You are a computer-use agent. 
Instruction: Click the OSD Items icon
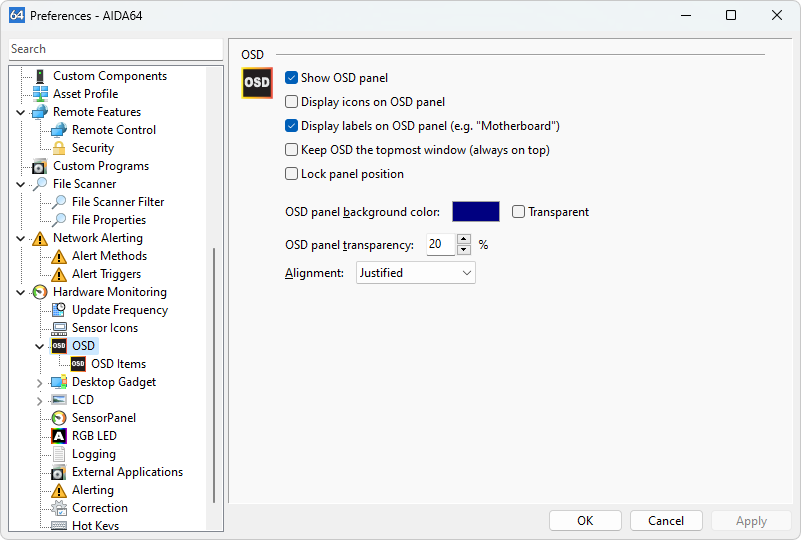[x=78, y=364]
